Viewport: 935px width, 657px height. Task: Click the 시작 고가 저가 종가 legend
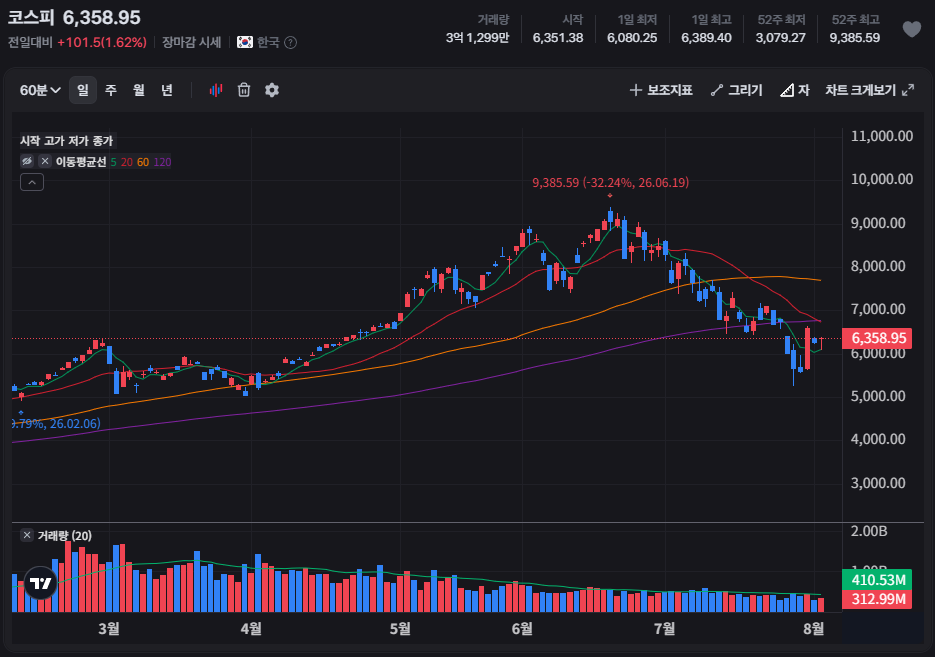[66, 141]
